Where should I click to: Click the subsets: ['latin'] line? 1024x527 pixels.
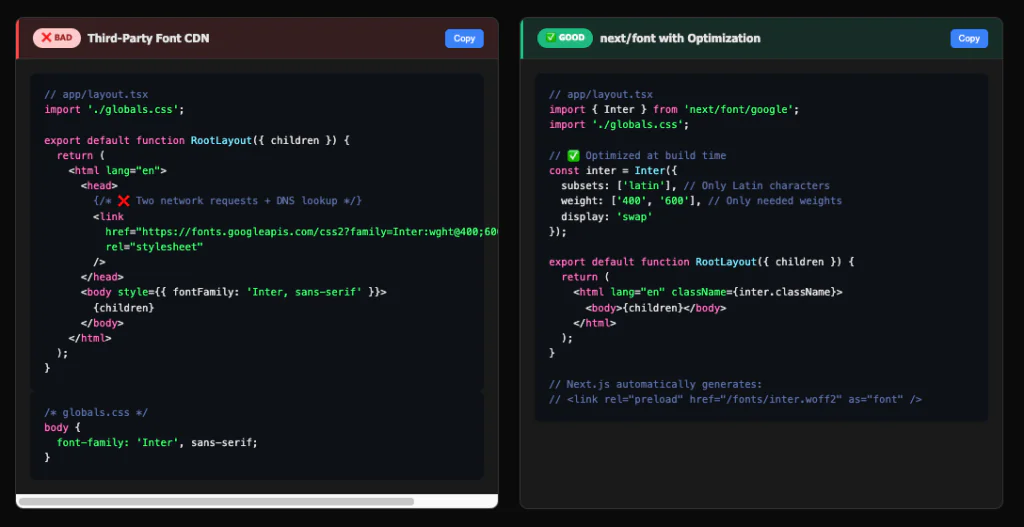695,185
